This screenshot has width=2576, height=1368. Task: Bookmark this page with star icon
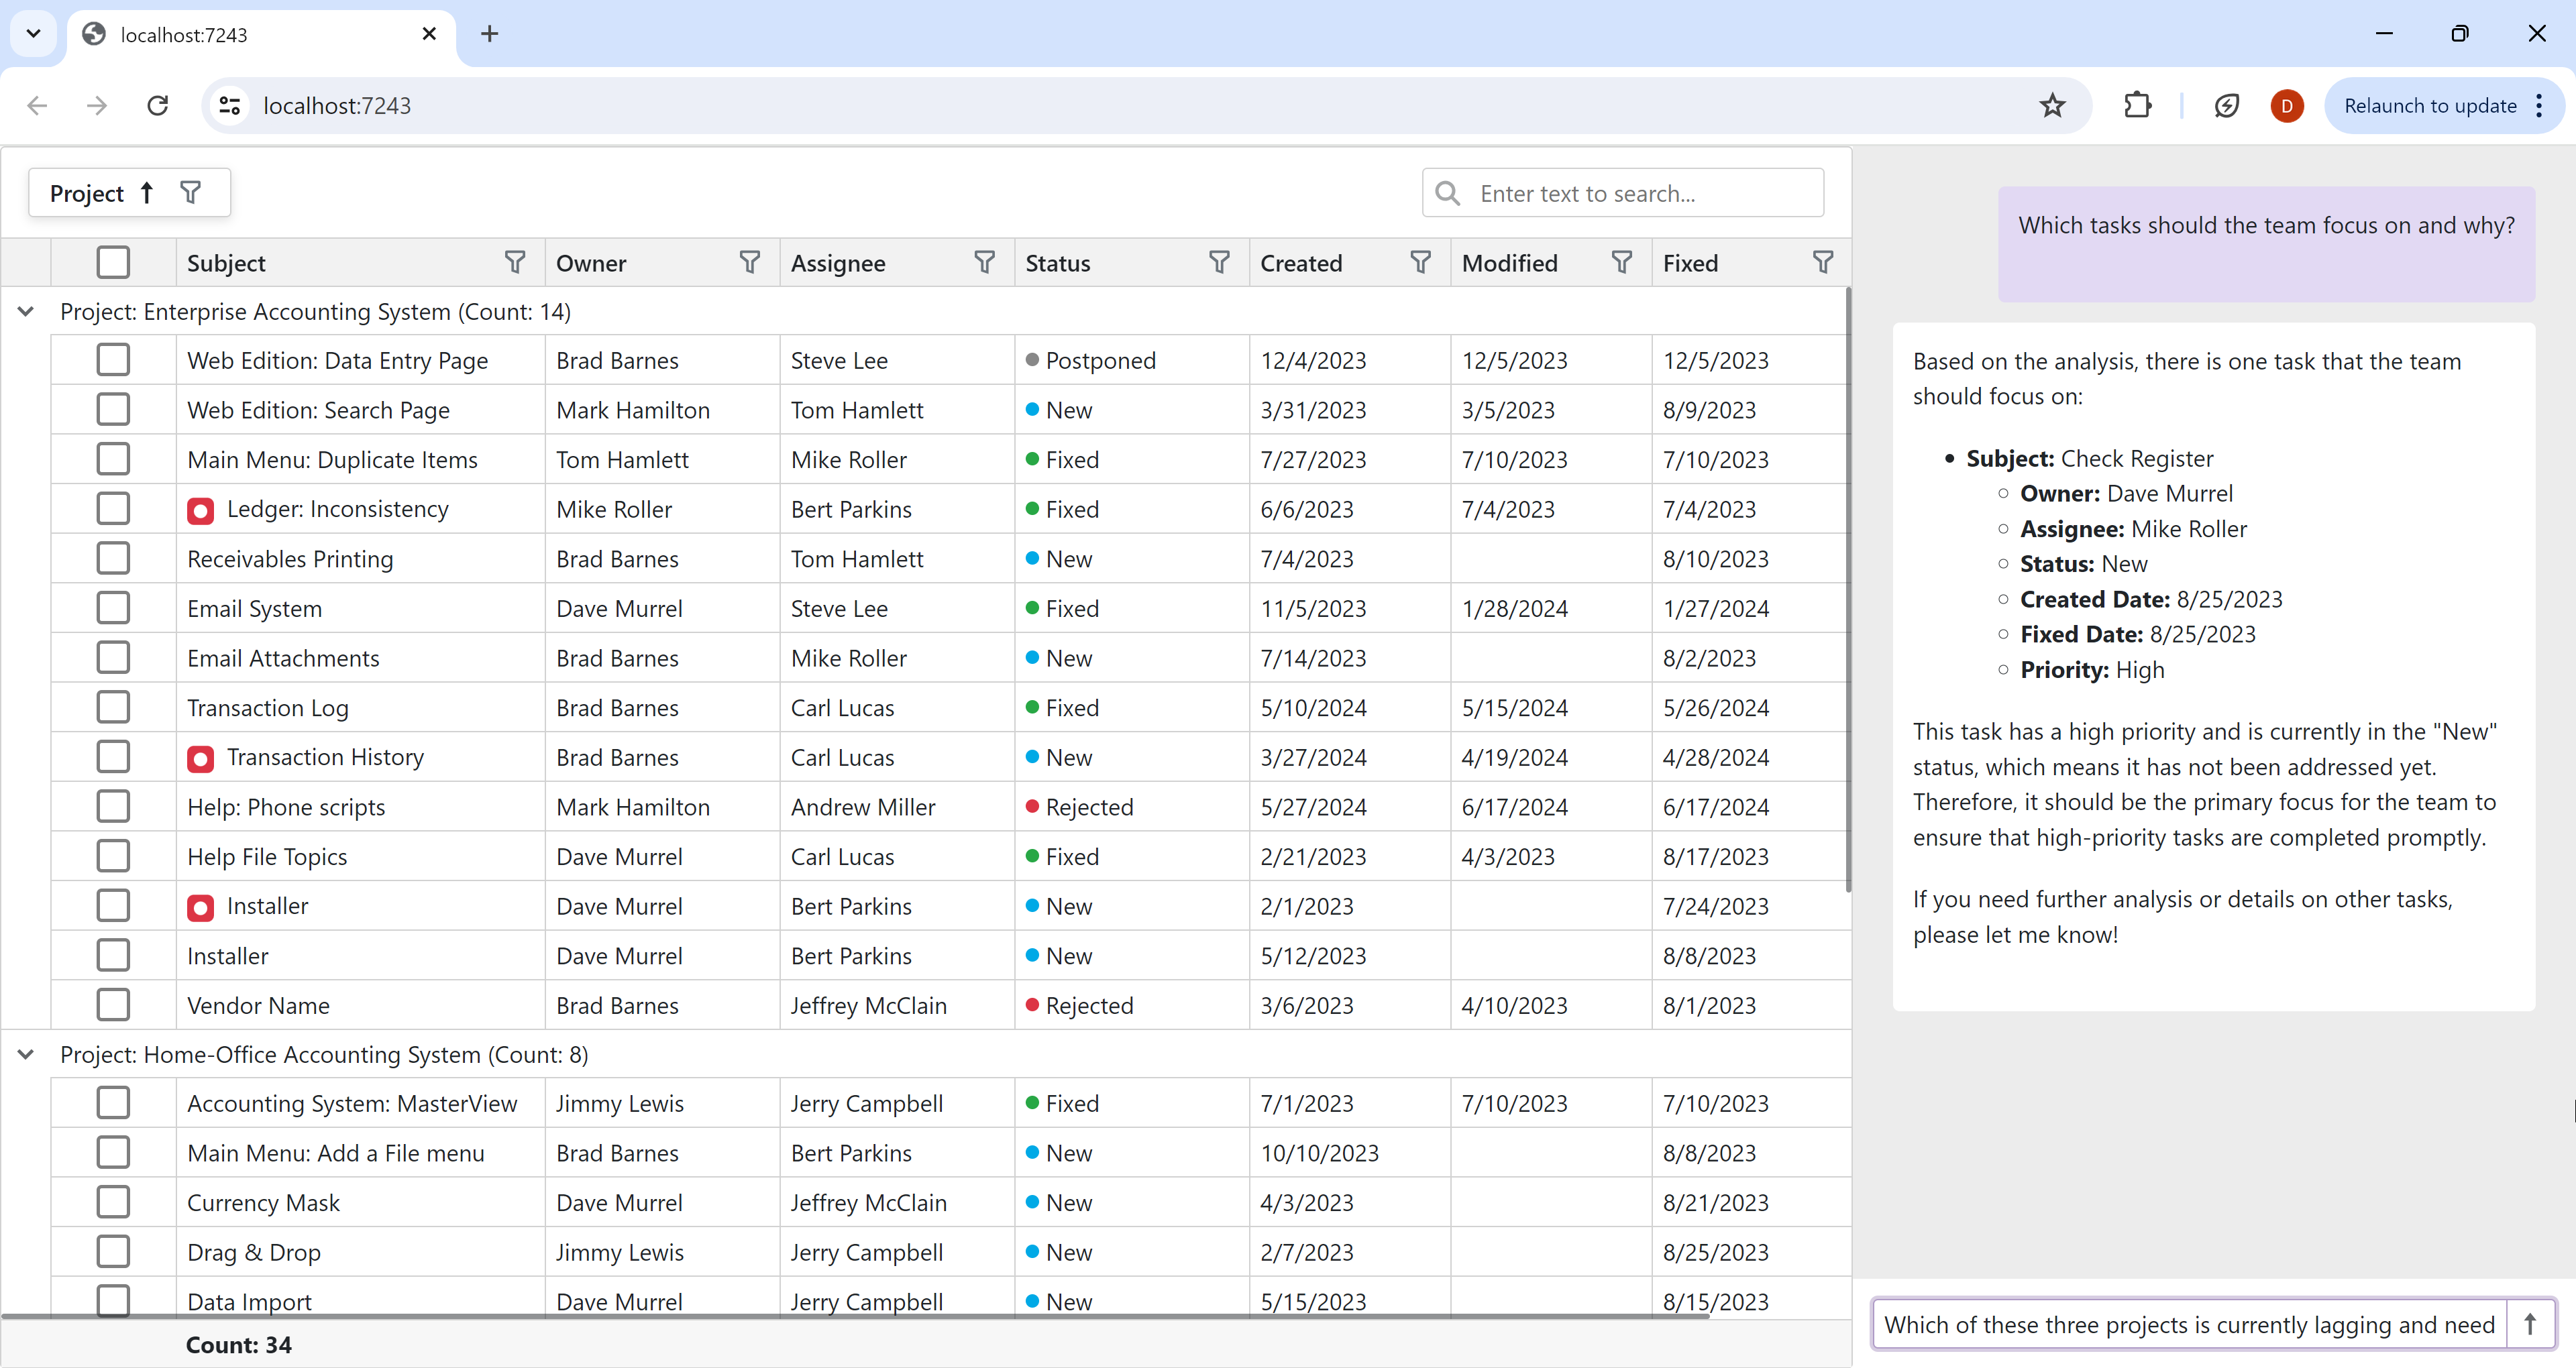[x=2052, y=106]
